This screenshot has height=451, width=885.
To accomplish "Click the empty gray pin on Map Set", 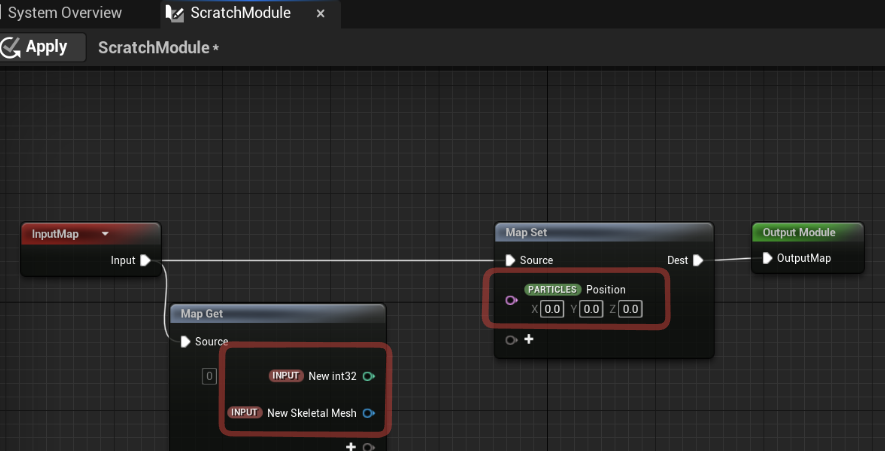I will (511, 340).
